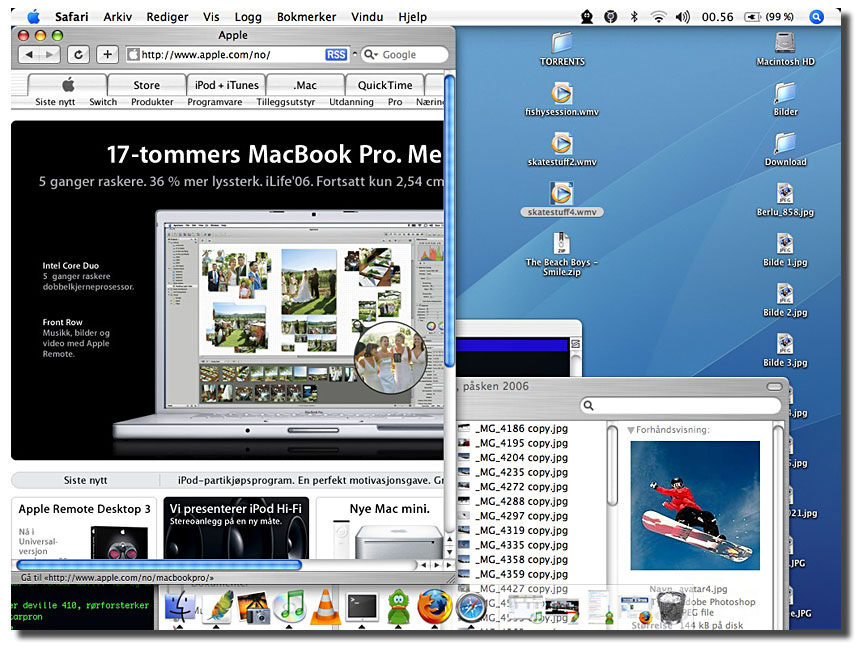Open the Trash in the dock

(x=669, y=608)
